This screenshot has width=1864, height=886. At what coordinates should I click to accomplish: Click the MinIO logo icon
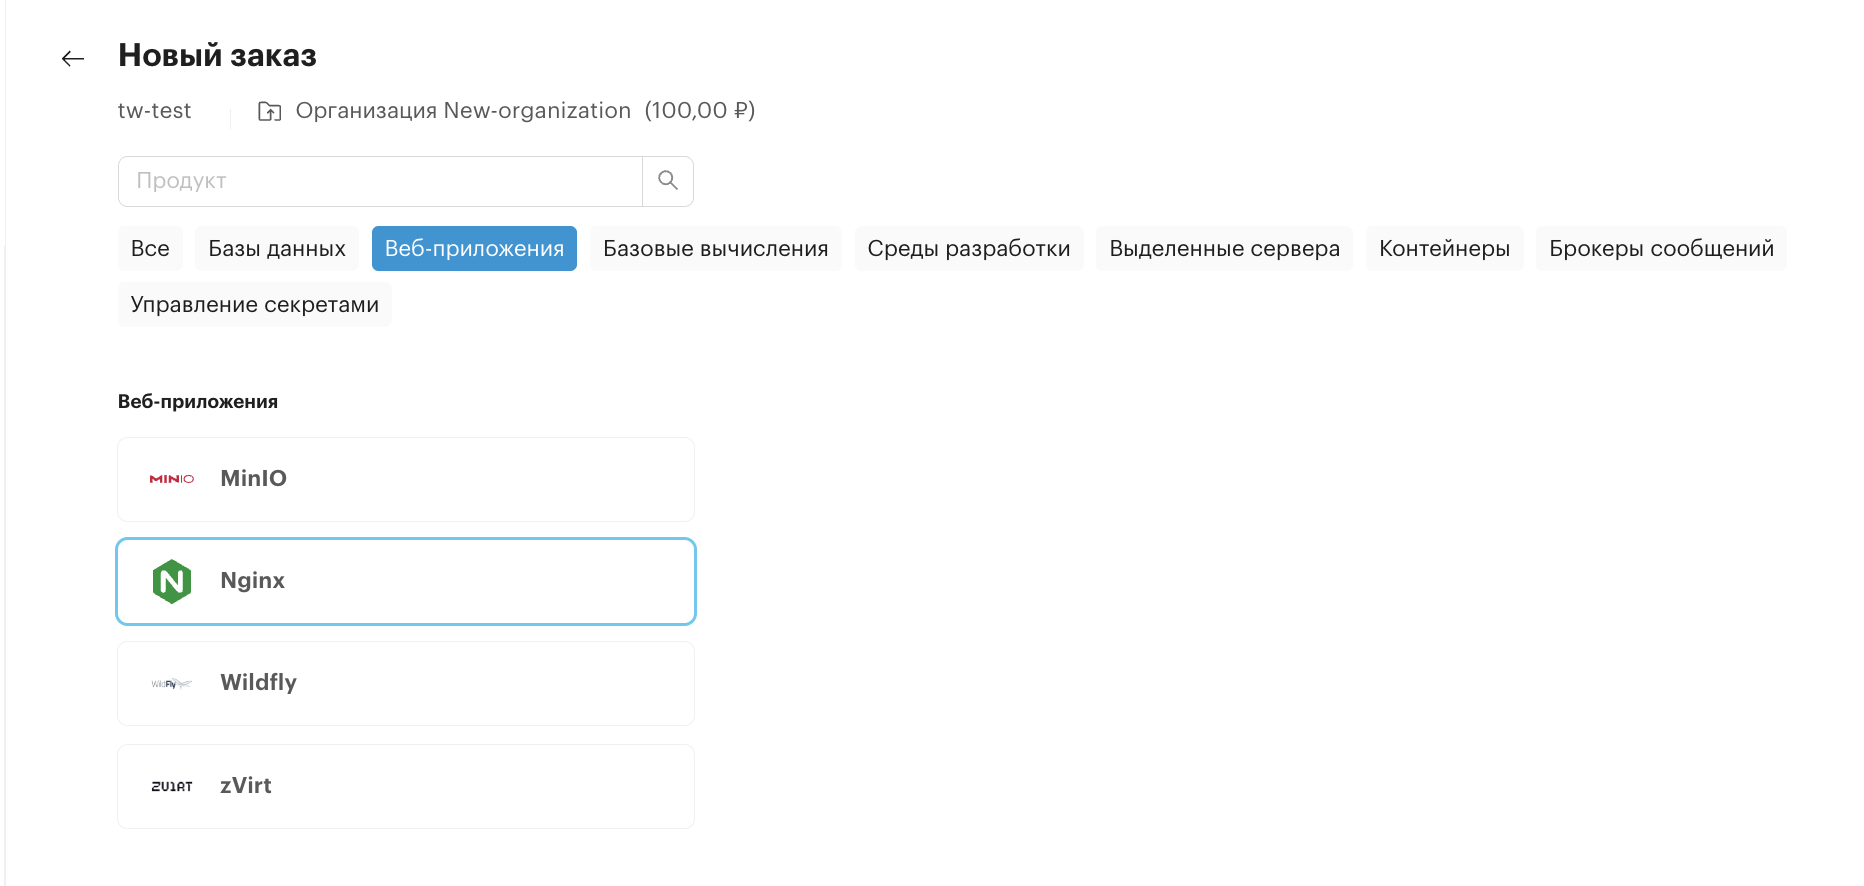click(172, 479)
